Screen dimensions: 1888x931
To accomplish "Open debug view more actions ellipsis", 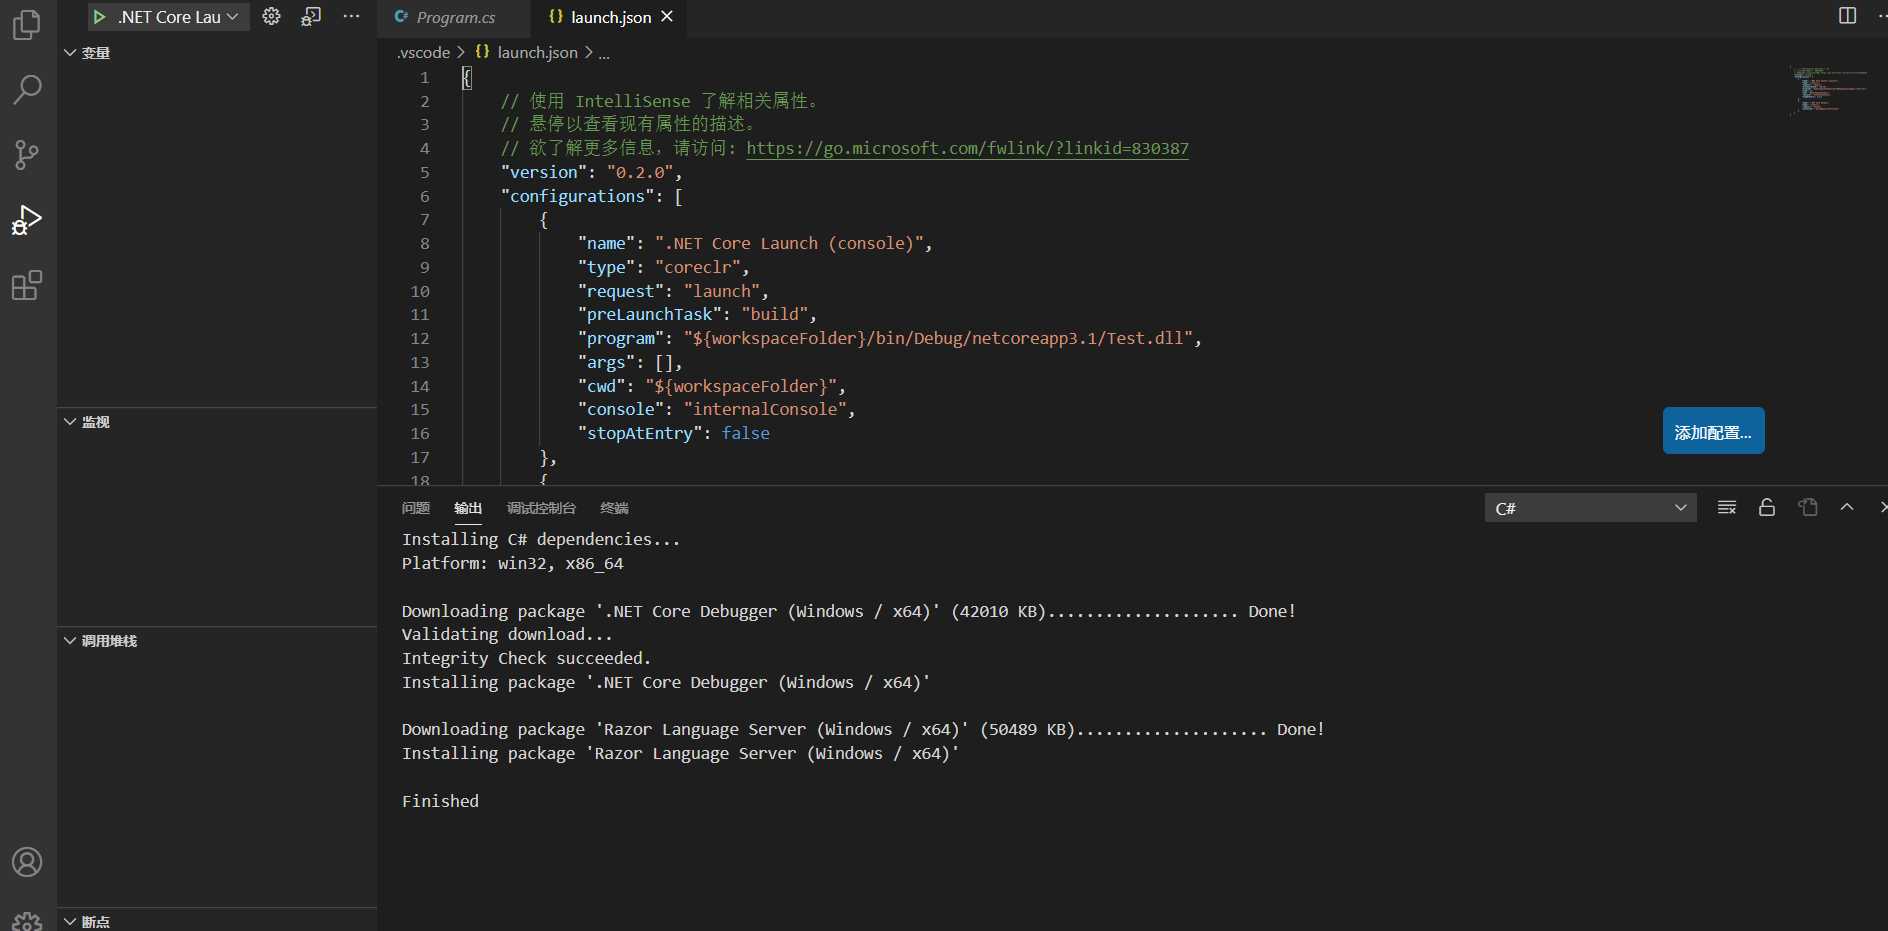I will 351,16.
